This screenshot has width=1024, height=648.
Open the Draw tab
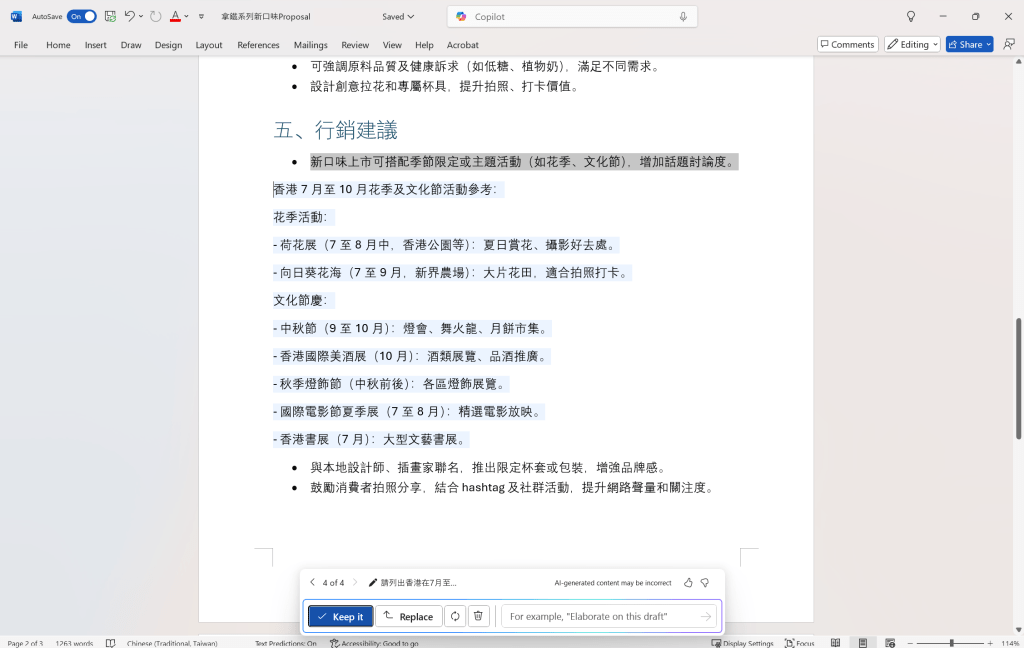pyautogui.click(x=131, y=44)
